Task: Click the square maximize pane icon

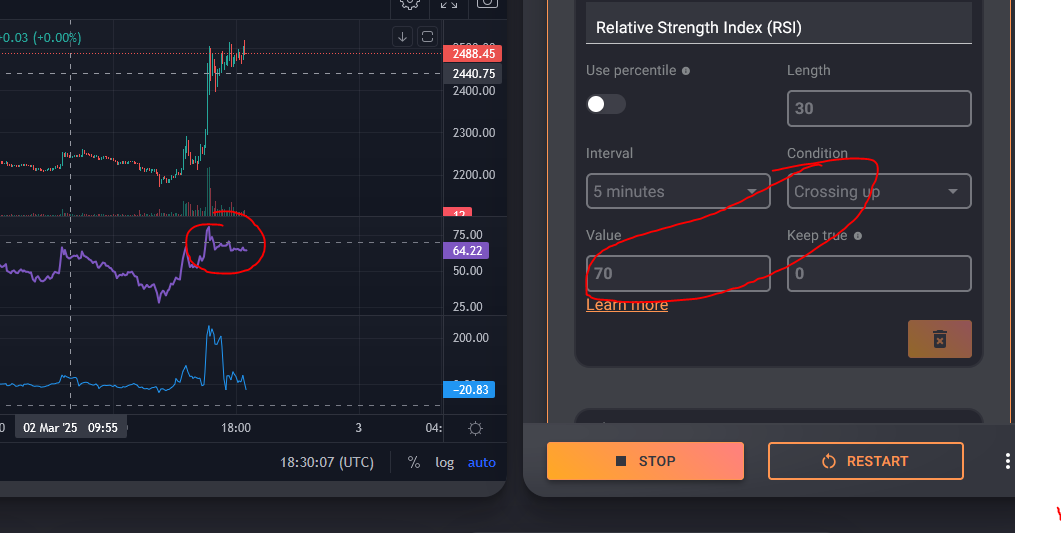Action: [x=427, y=37]
